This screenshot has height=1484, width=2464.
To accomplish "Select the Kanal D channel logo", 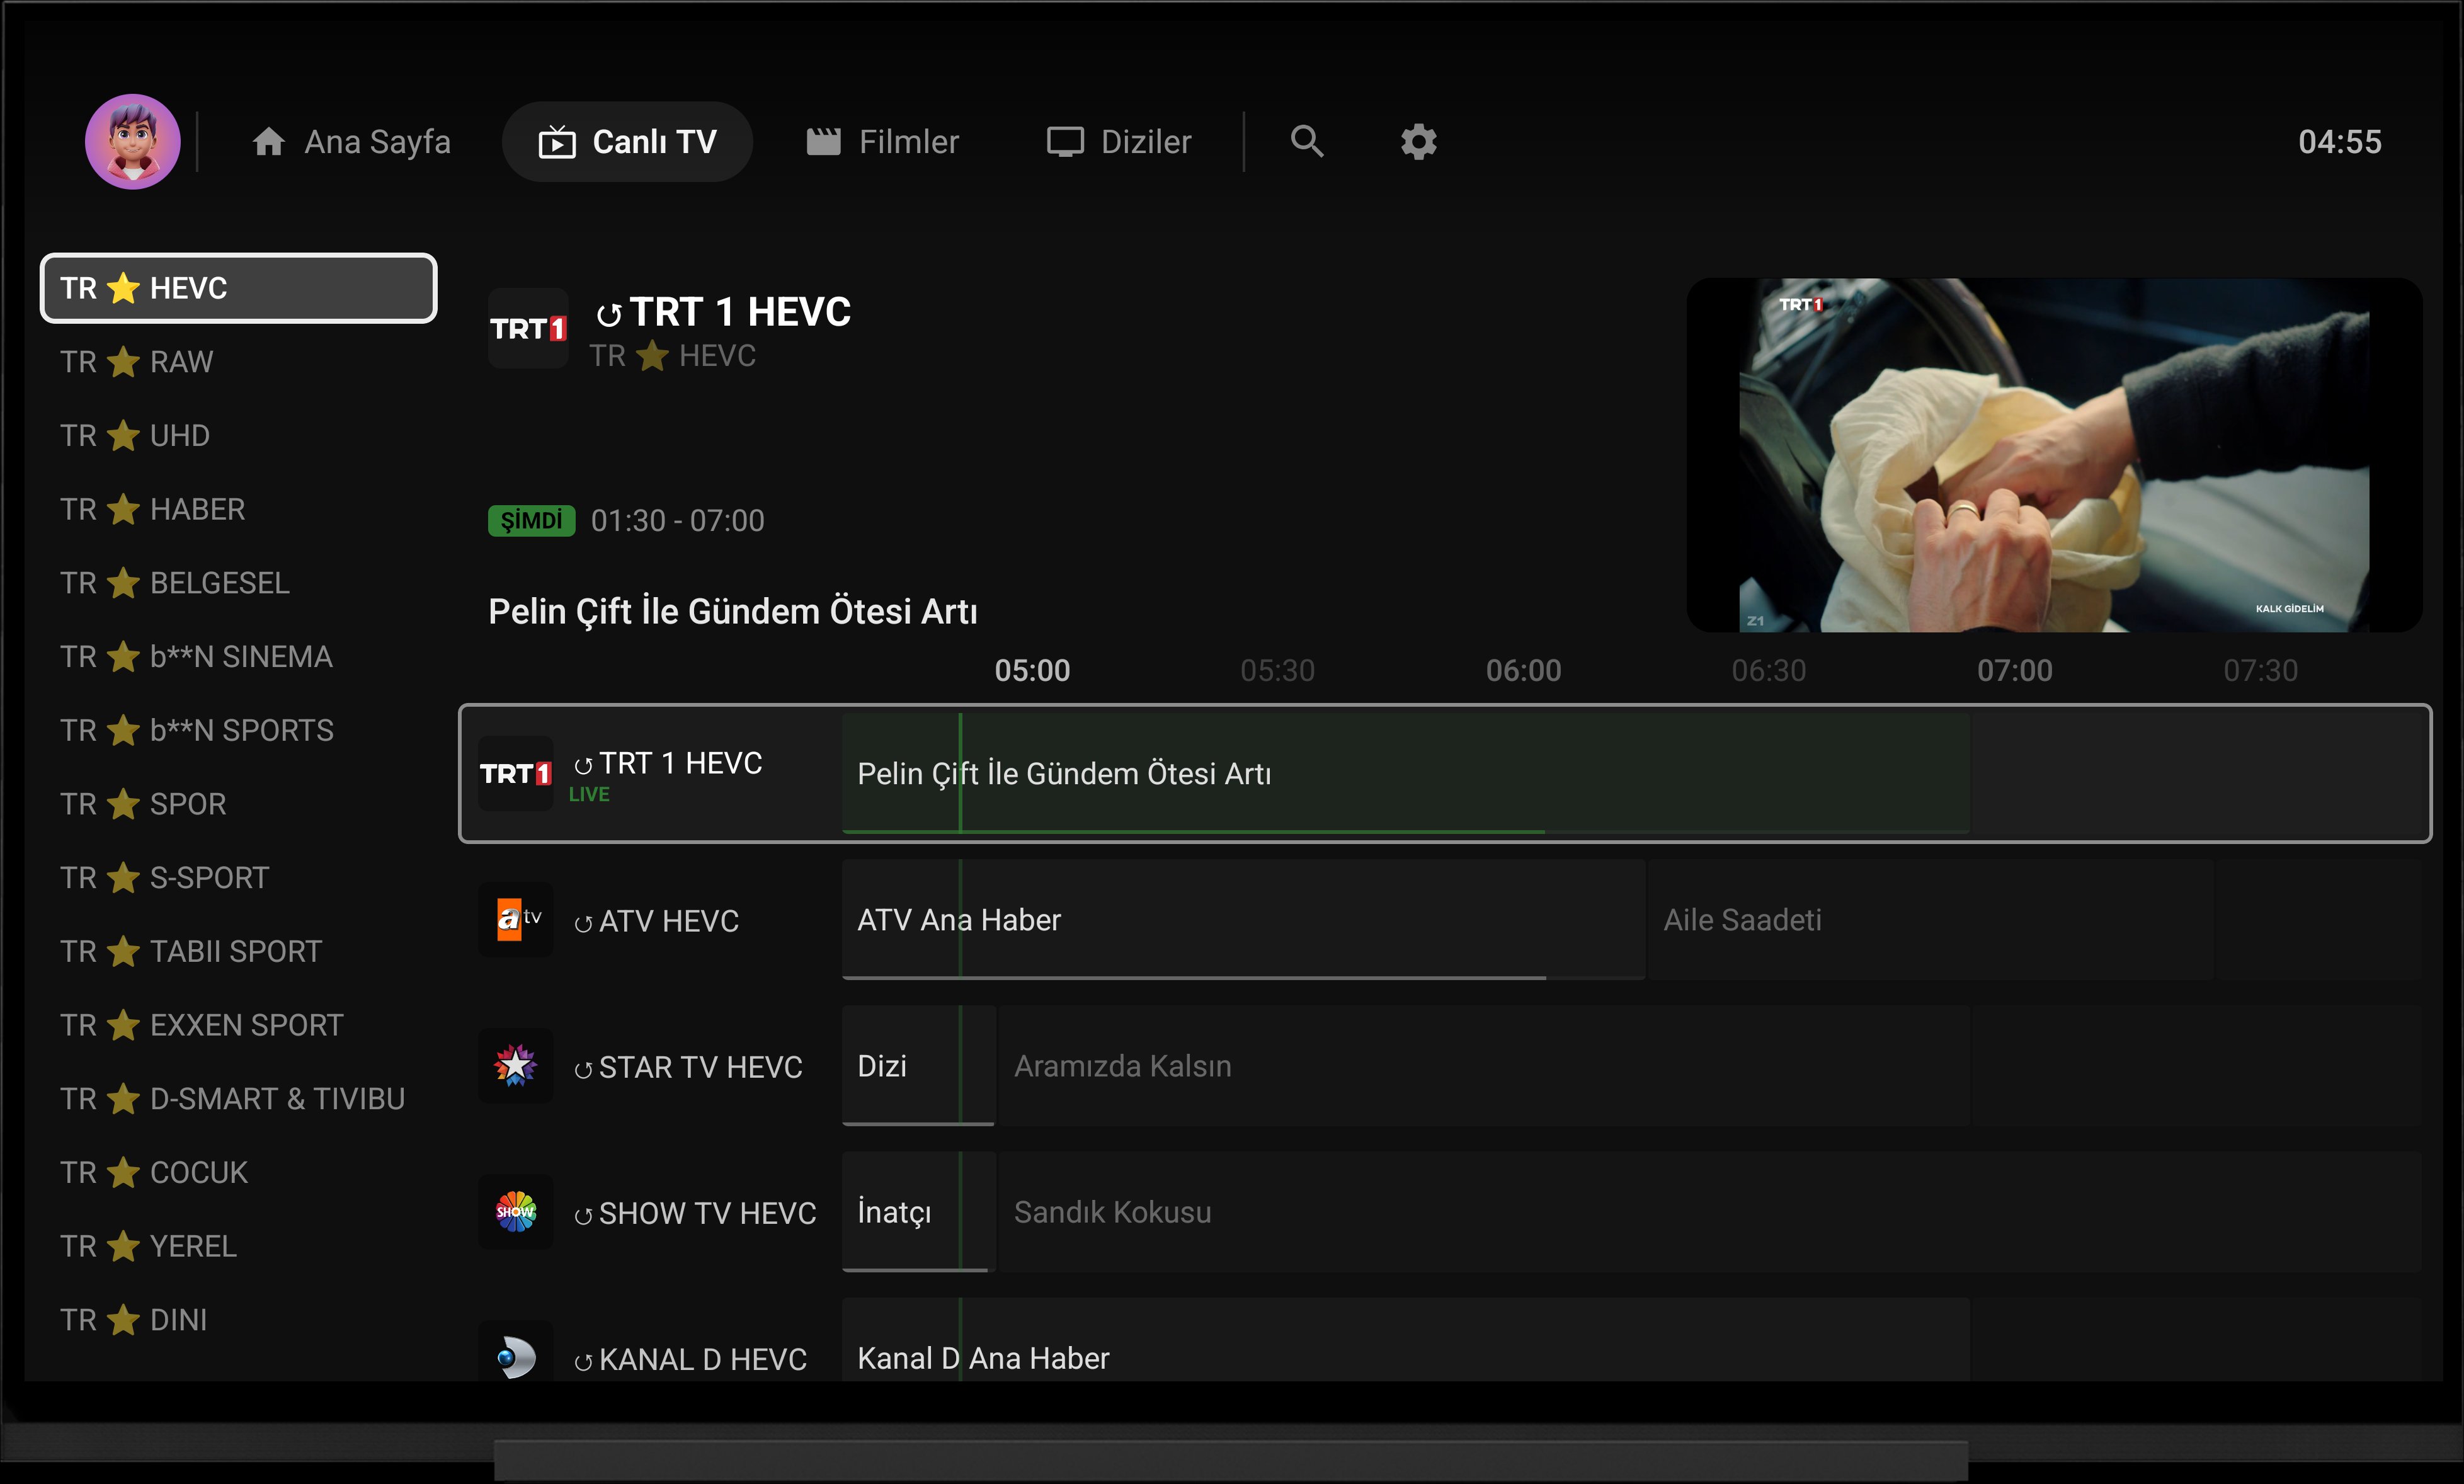I will point(516,1357).
